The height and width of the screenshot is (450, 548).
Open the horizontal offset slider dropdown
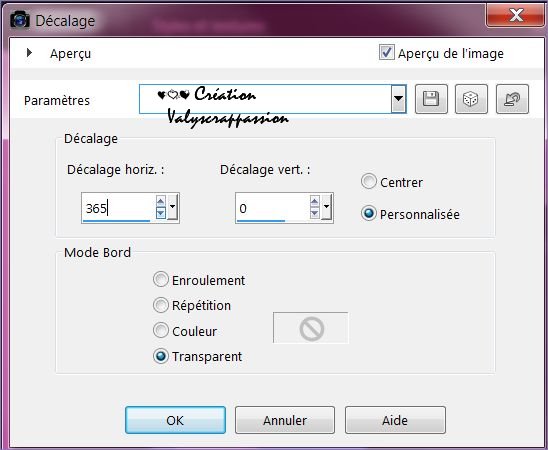pos(172,207)
